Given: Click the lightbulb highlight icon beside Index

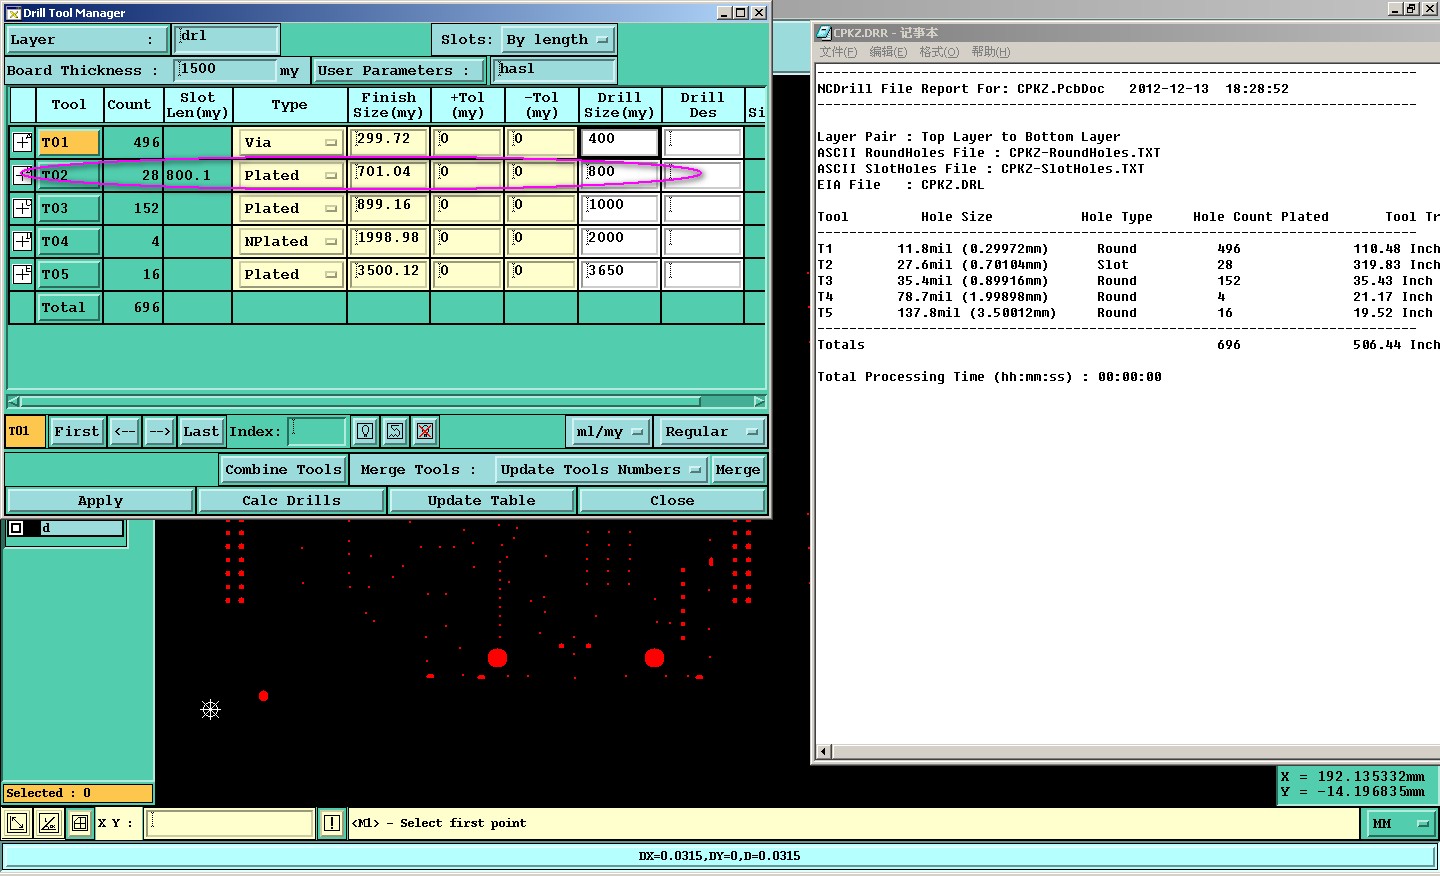Looking at the screenshot, I should (365, 431).
